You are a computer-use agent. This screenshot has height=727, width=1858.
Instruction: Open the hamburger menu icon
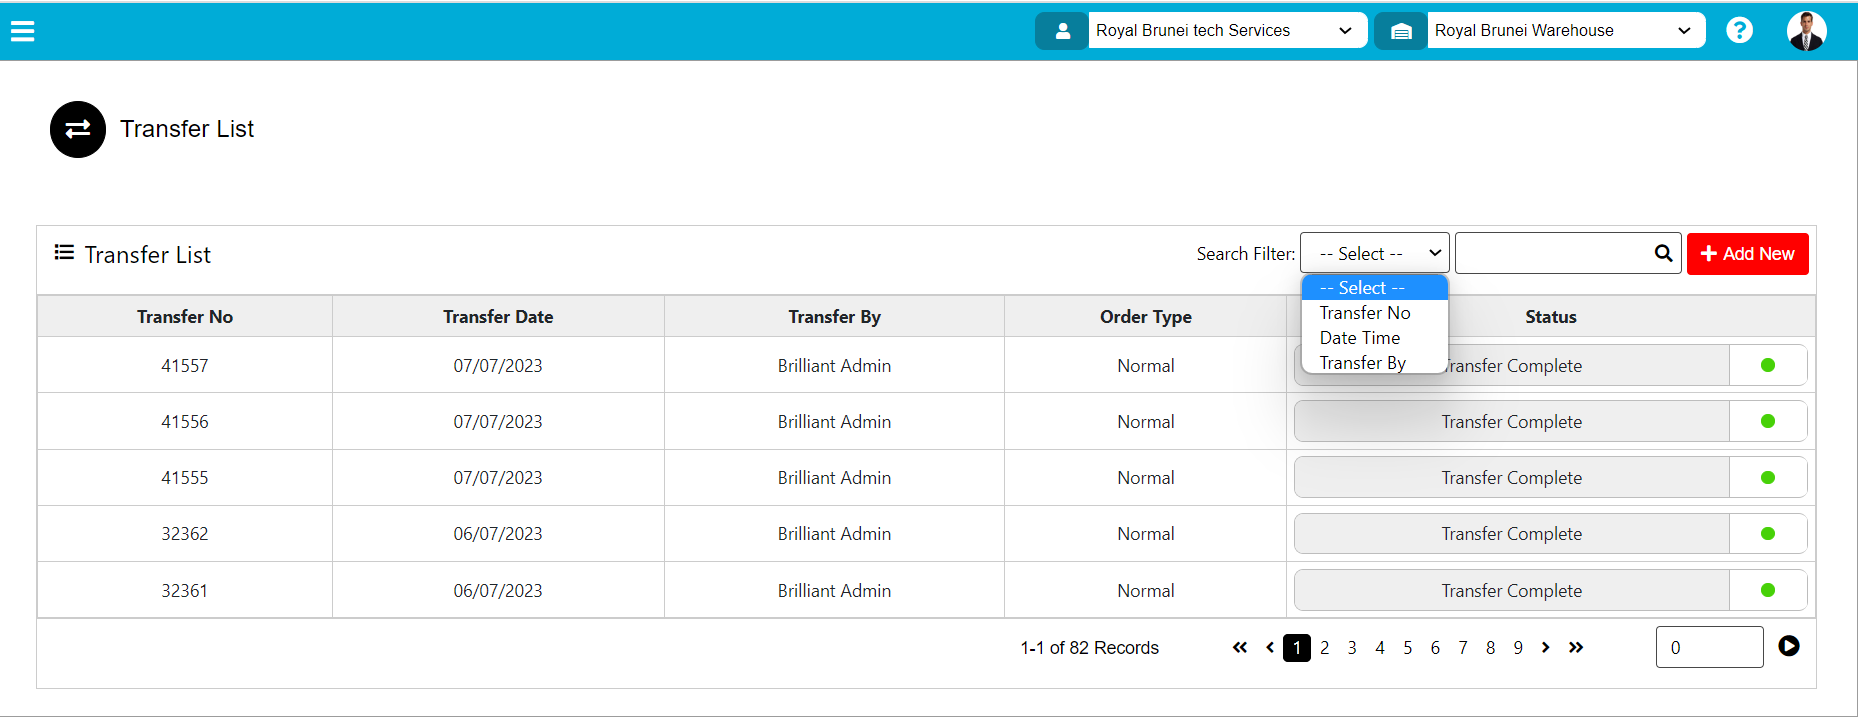[x=23, y=31]
